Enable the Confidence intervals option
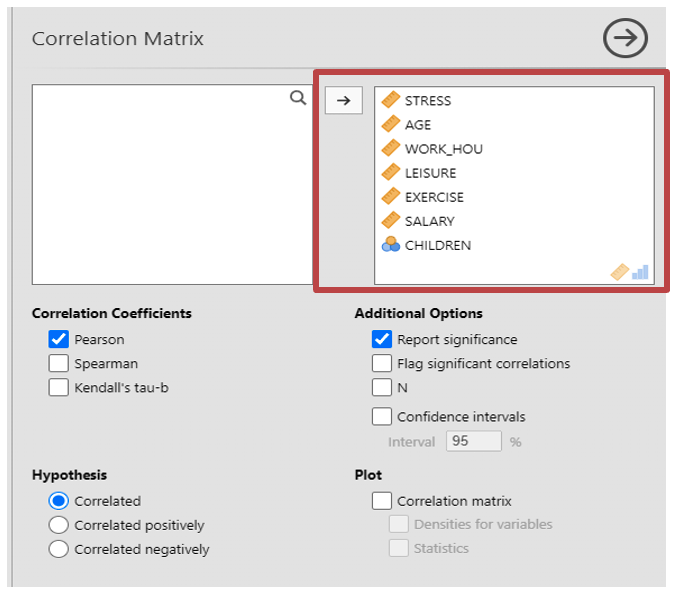Screen dimensions: 673x593 [x=381, y=417]
